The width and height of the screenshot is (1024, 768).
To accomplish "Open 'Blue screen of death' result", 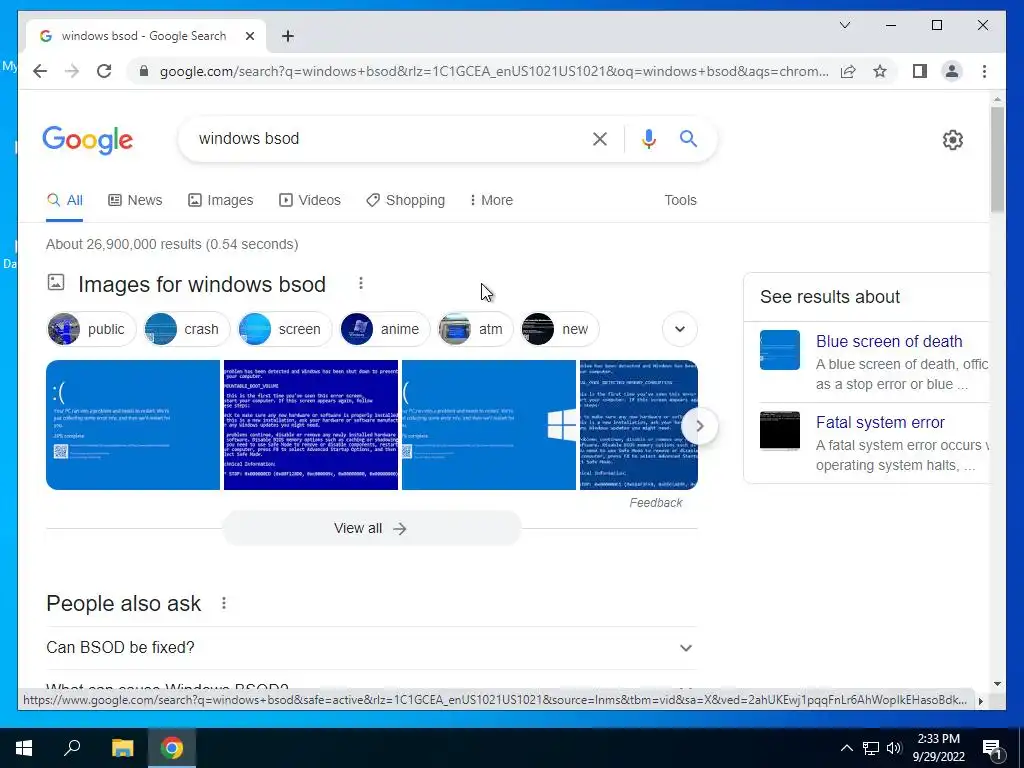I will click(889, 342).
